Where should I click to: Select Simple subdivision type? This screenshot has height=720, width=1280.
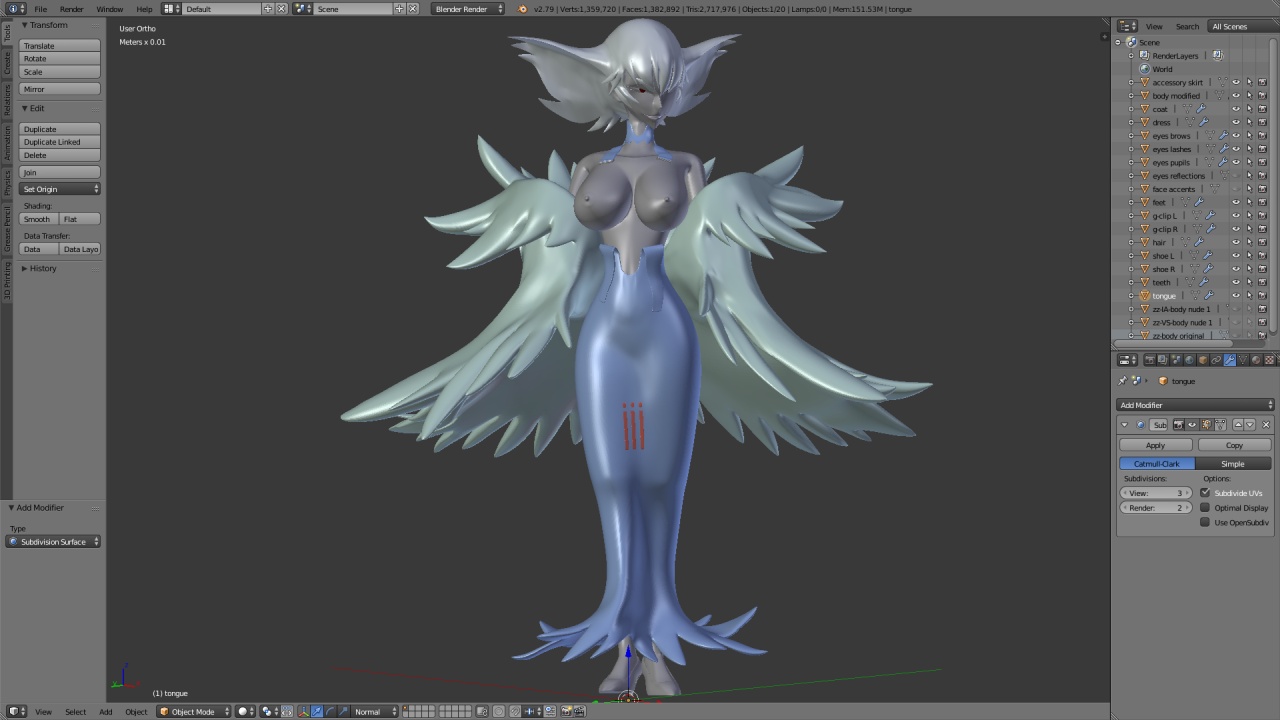click(x=1233, y=464)
